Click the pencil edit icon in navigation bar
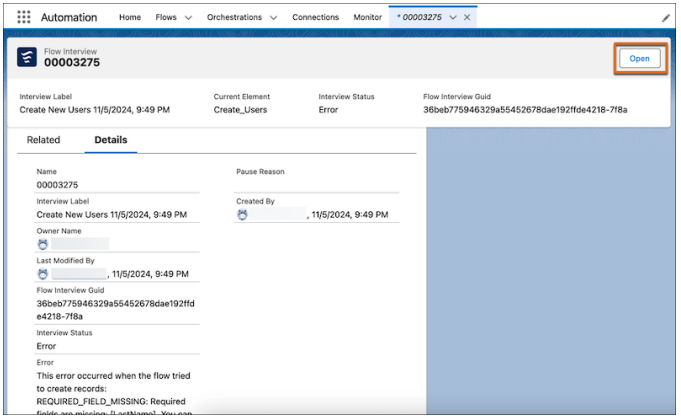Image resolution: width=681 pixels, height=418 pixels. [x=666, y=18]
